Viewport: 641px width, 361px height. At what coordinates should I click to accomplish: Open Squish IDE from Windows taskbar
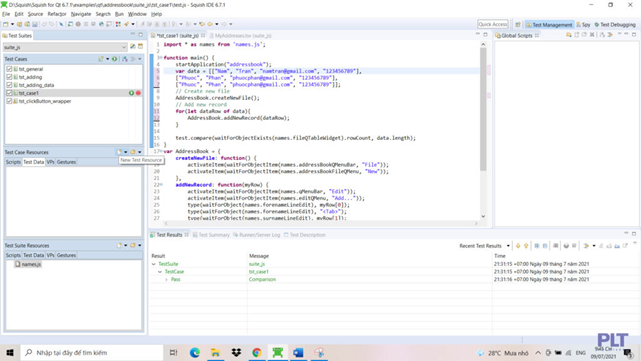[278, 352]
